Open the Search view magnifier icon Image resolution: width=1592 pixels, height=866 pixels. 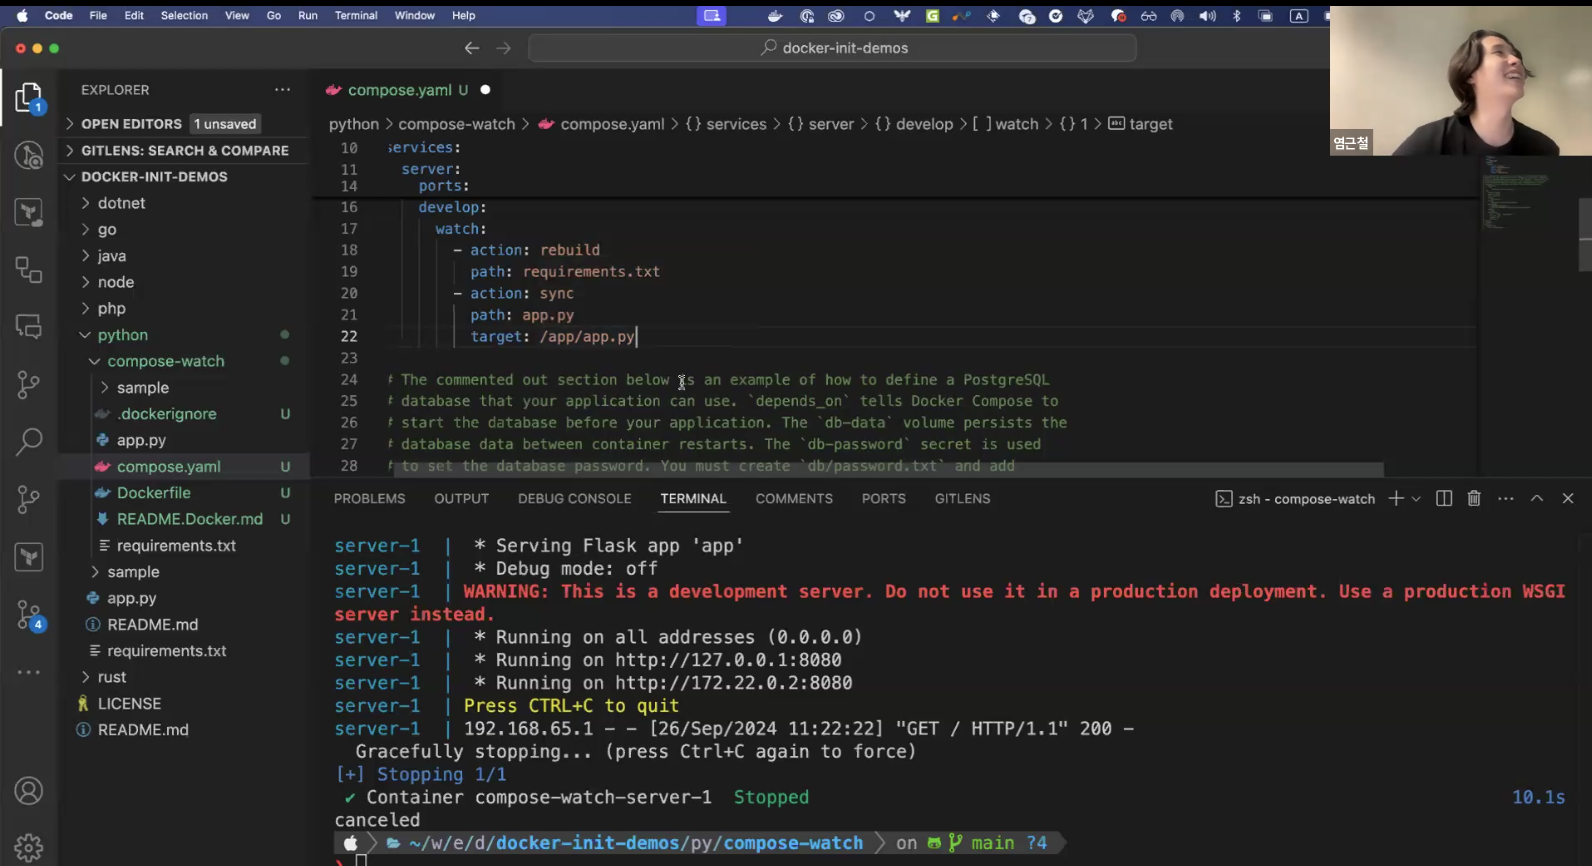point(29,441)
